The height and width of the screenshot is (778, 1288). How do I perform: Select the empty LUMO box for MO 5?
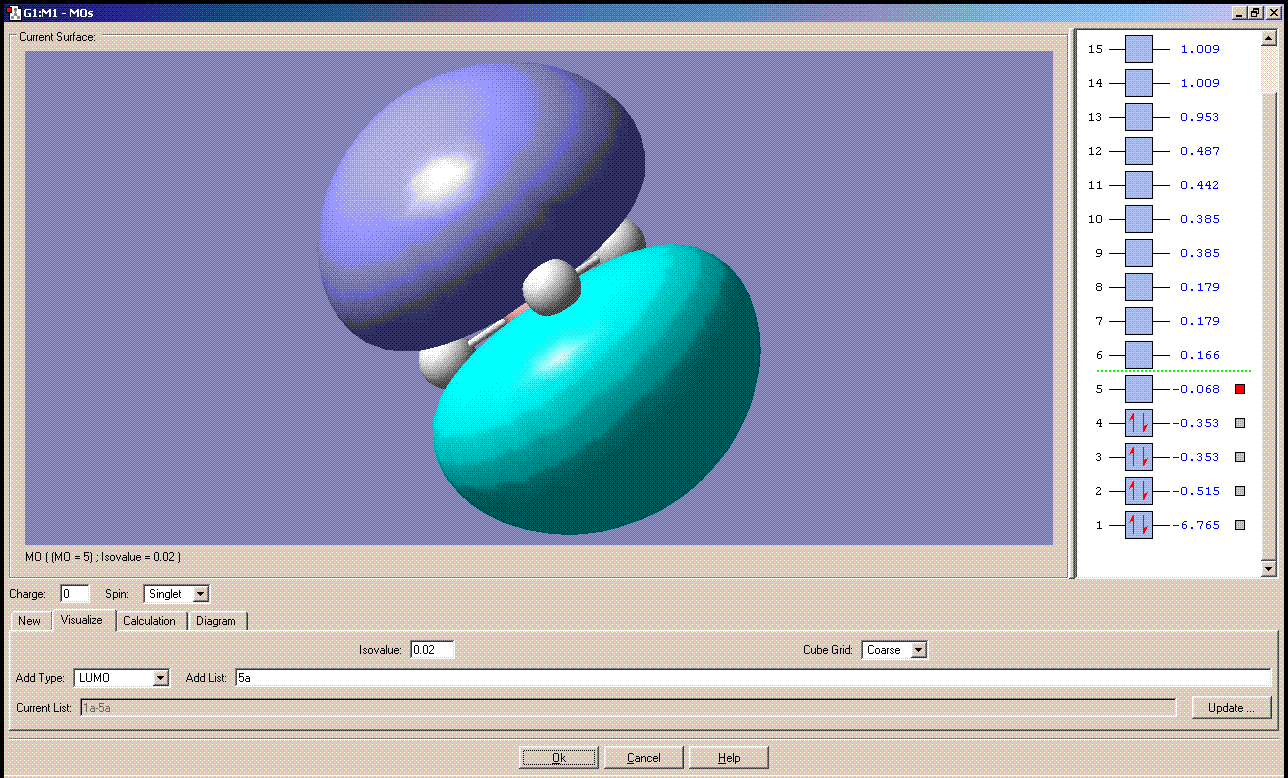point(1139,389)
